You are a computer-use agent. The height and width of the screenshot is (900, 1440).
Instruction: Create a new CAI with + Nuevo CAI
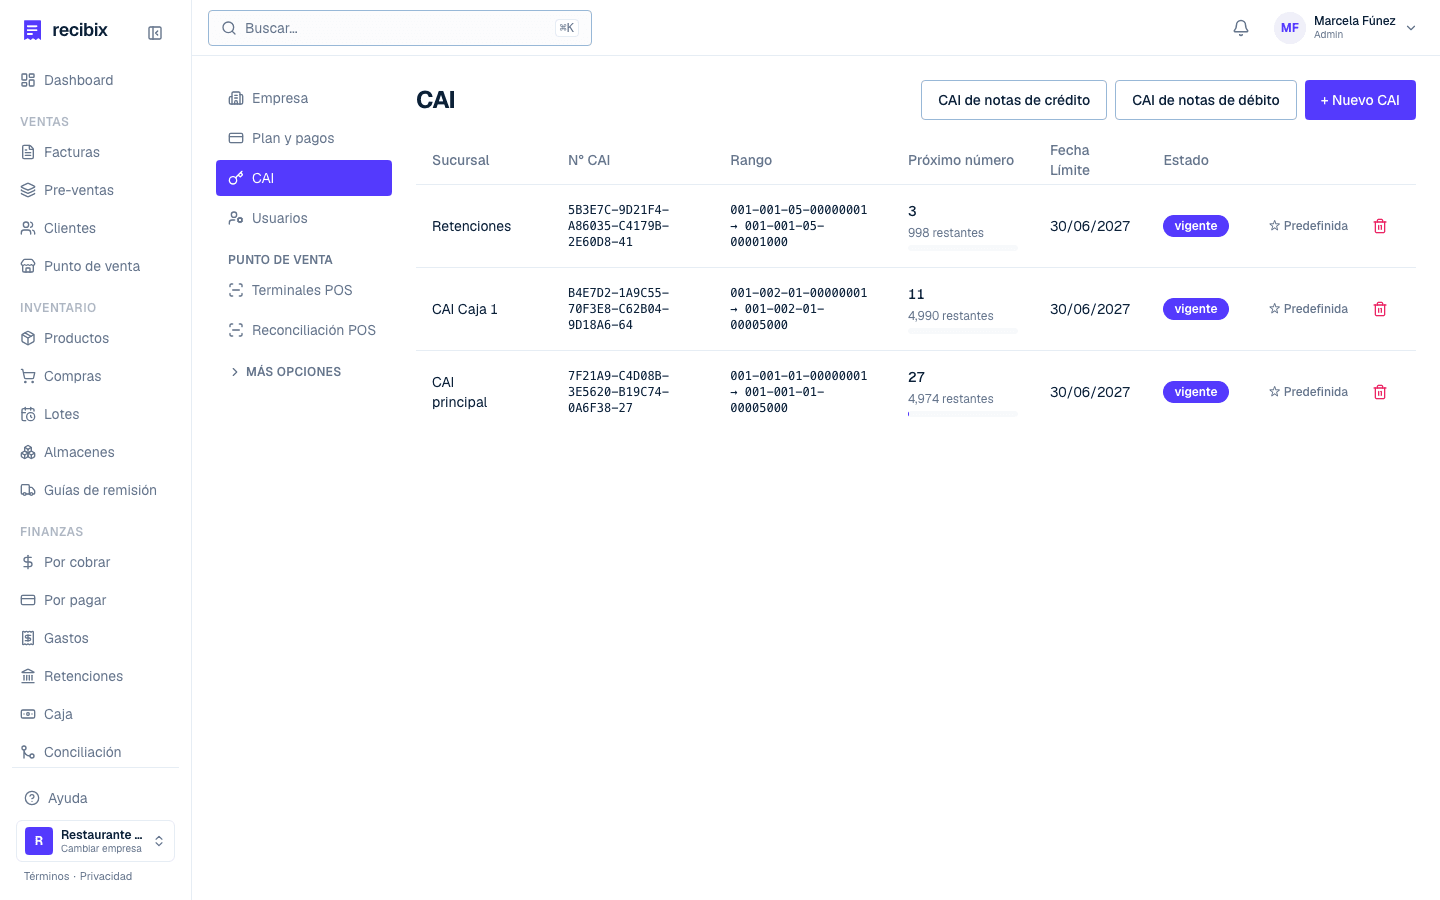[1360, 100]
